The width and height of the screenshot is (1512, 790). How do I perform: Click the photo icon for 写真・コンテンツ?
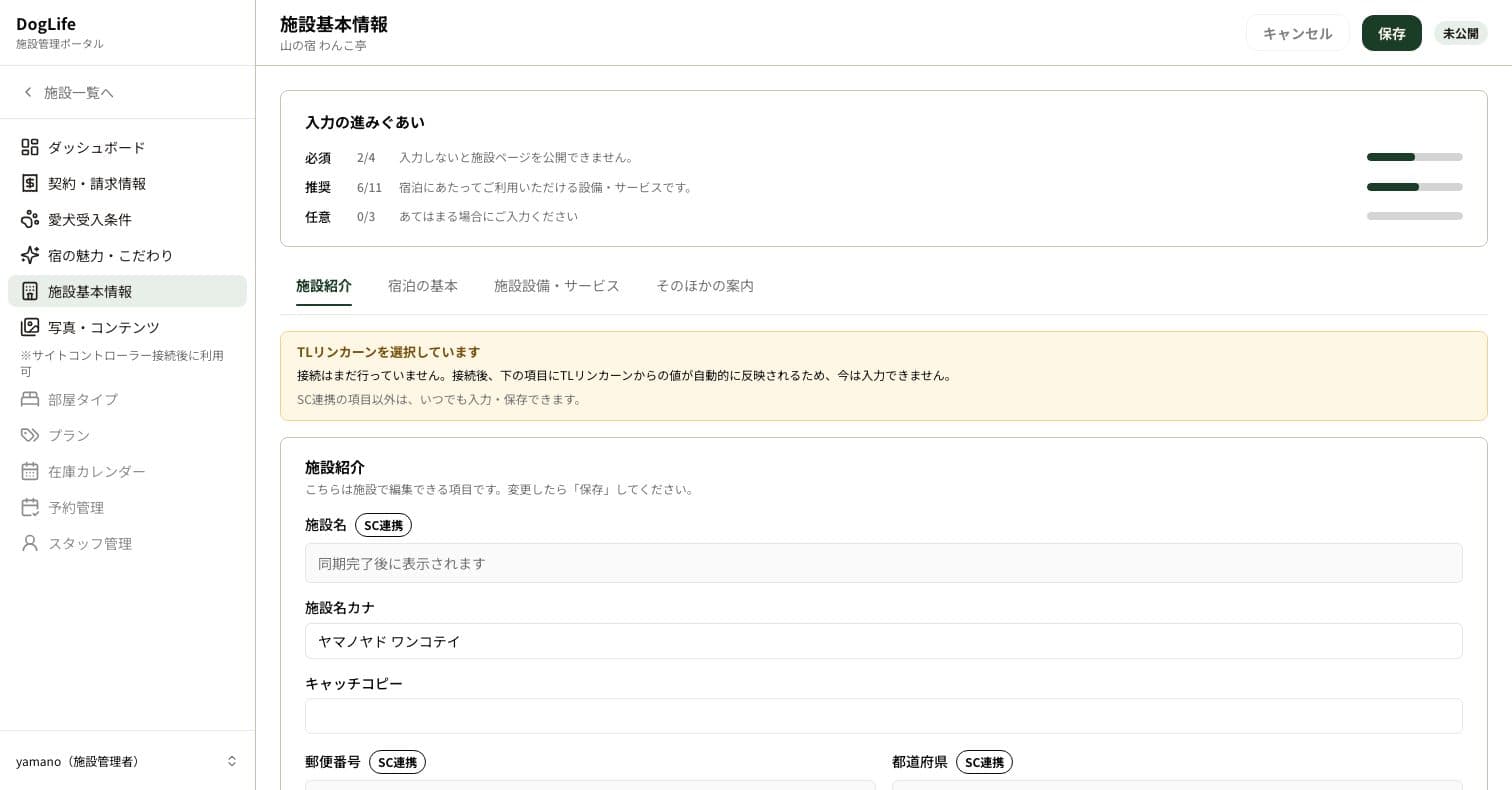pos(30,327)
